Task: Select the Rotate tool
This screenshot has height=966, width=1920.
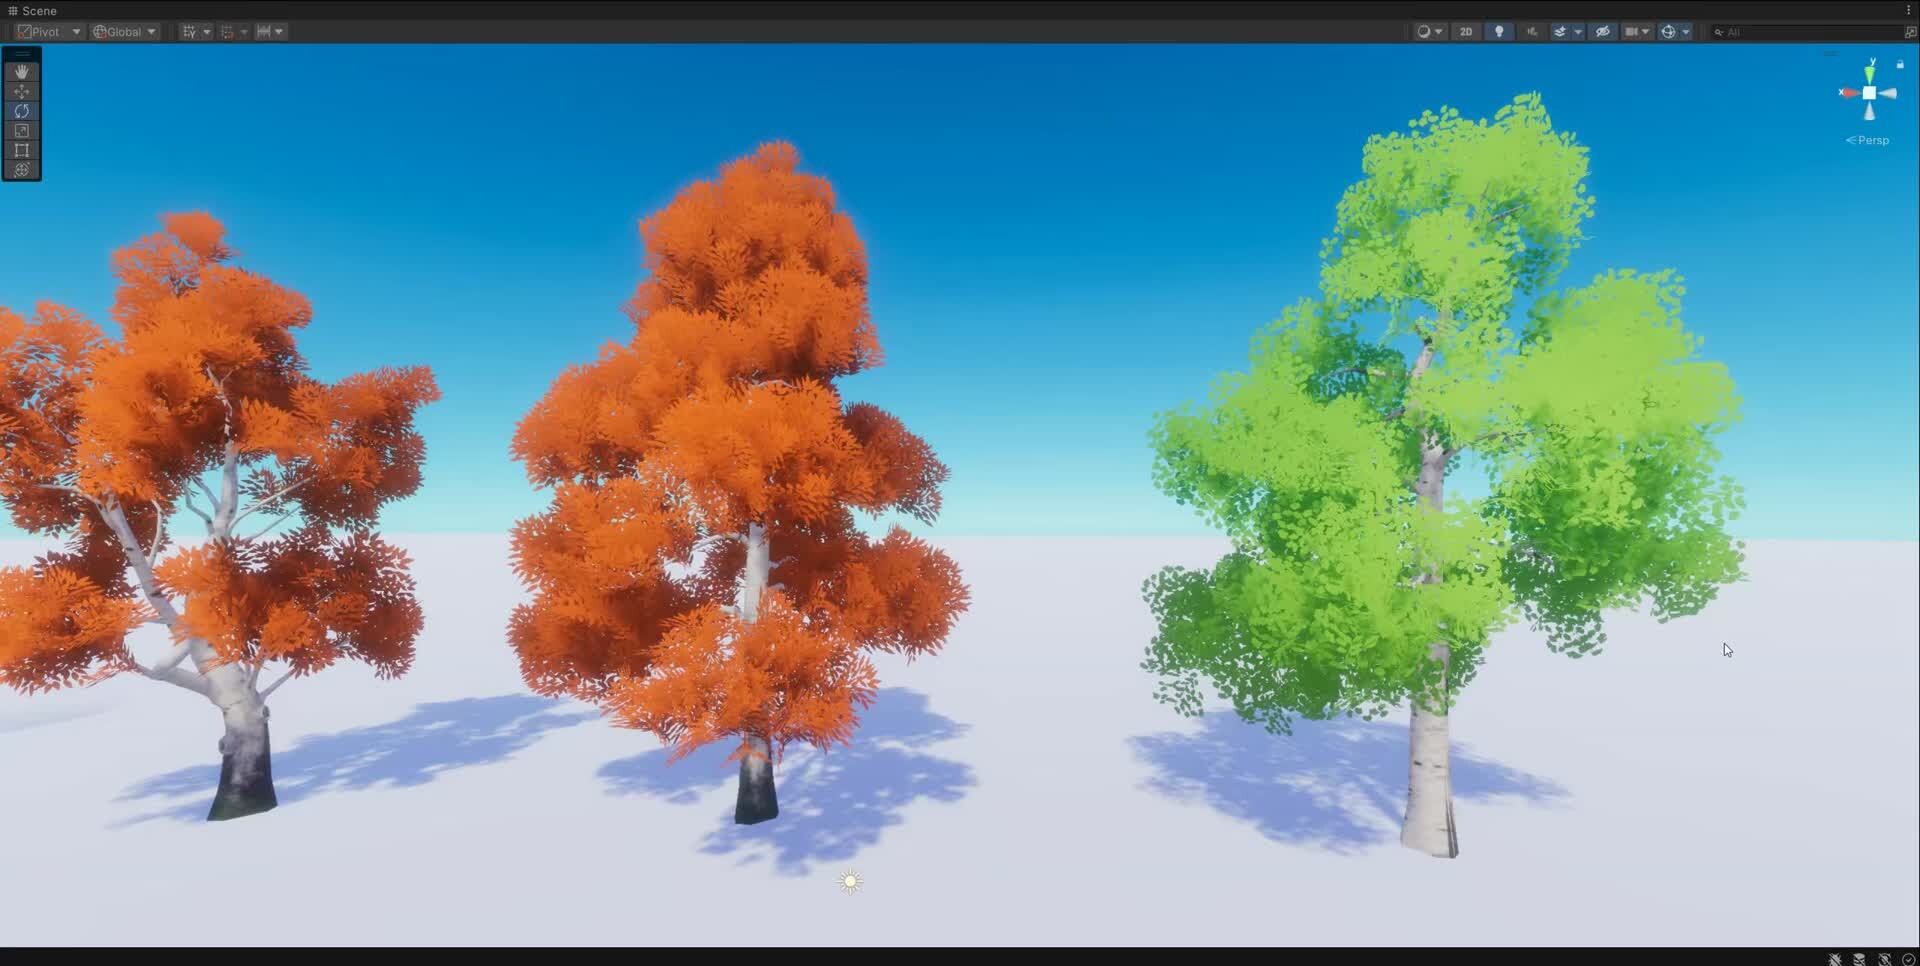Action: point(21,111)
